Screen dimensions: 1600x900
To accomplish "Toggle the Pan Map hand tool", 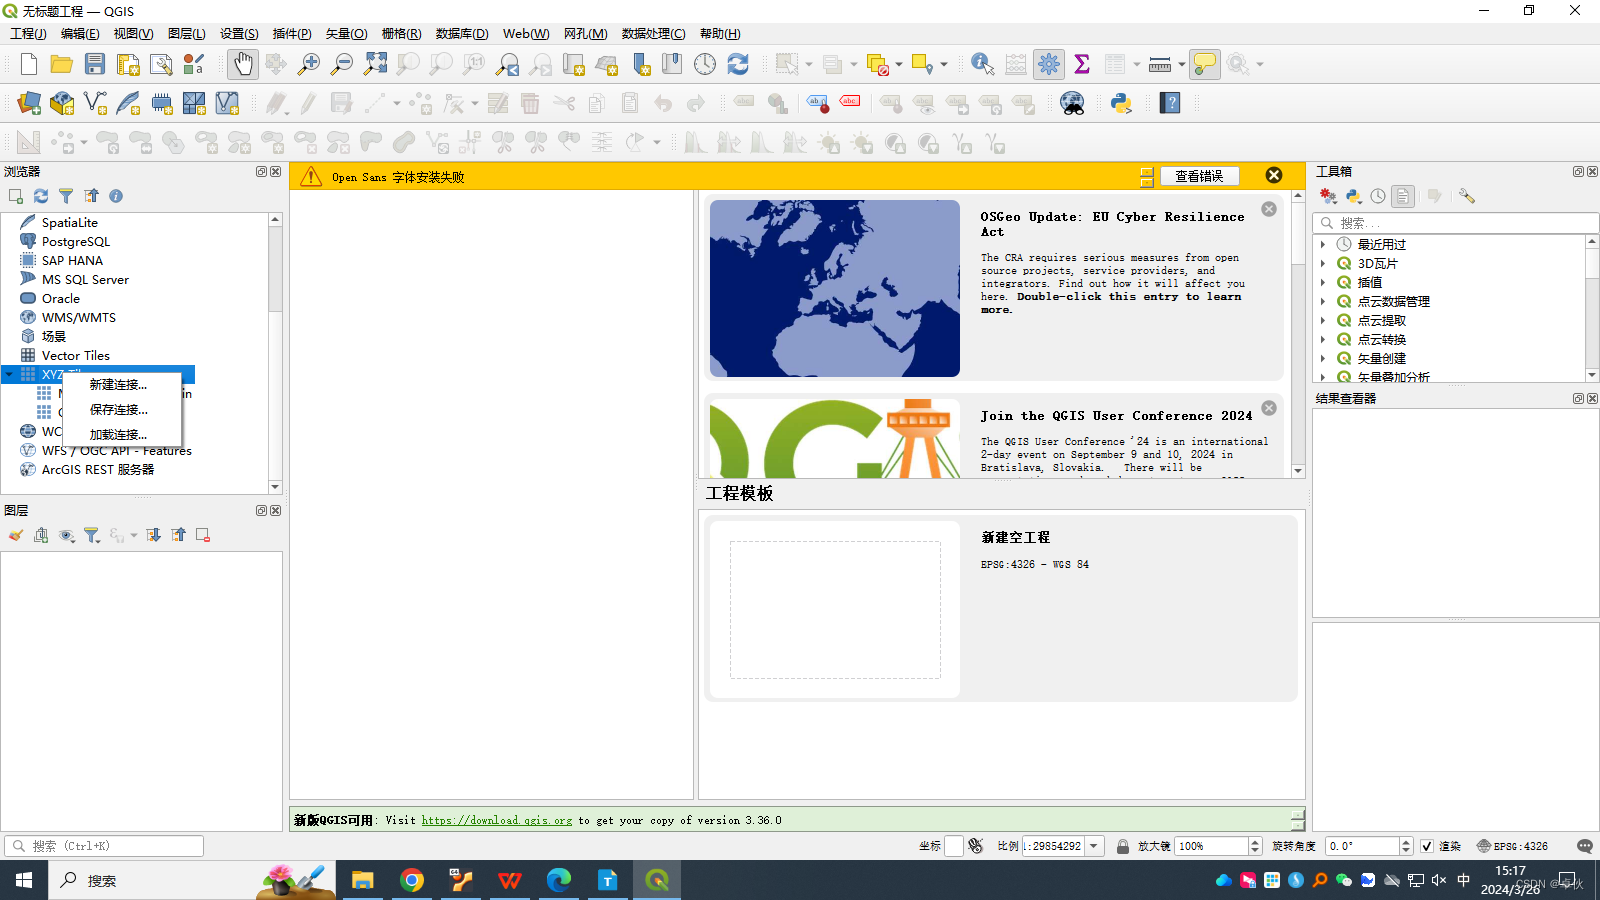I will point(242,64).
